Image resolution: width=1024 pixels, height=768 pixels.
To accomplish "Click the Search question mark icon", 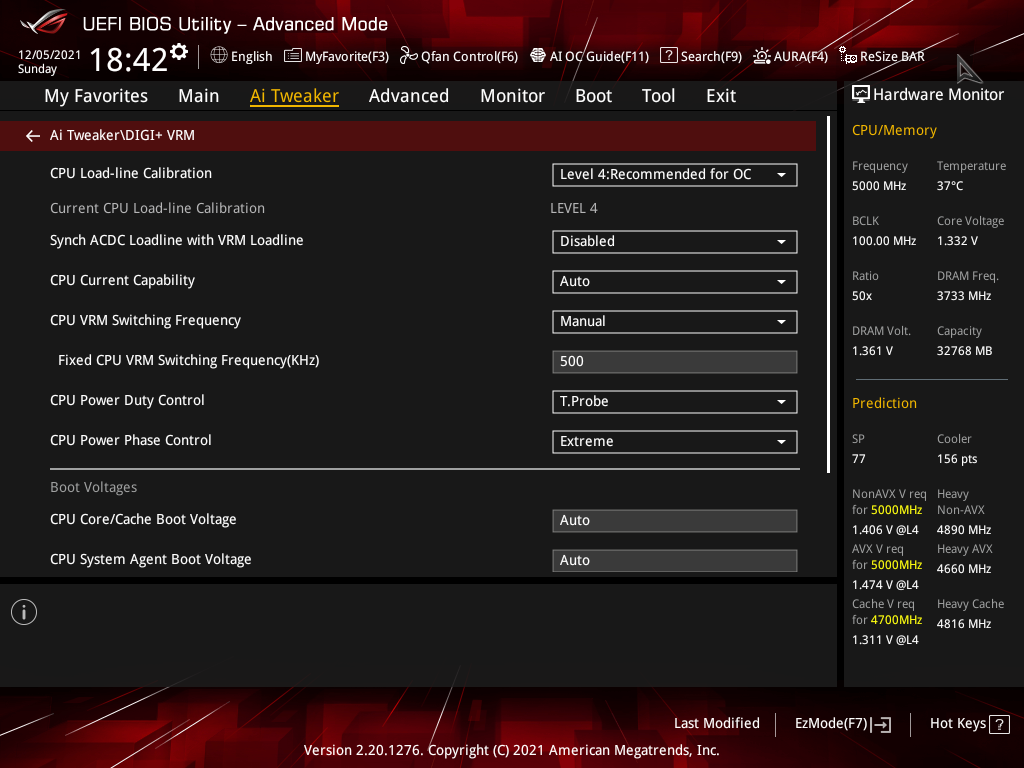I will coord(669,56).
